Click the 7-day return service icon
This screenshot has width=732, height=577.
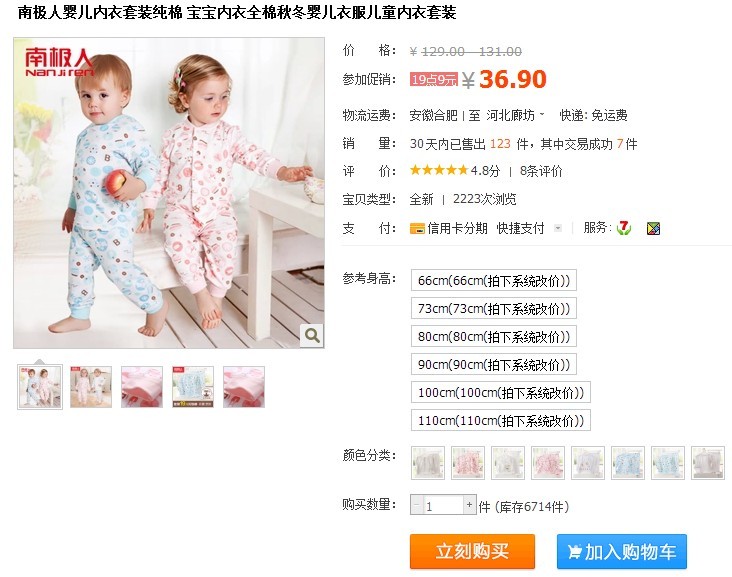pos(624,228)
